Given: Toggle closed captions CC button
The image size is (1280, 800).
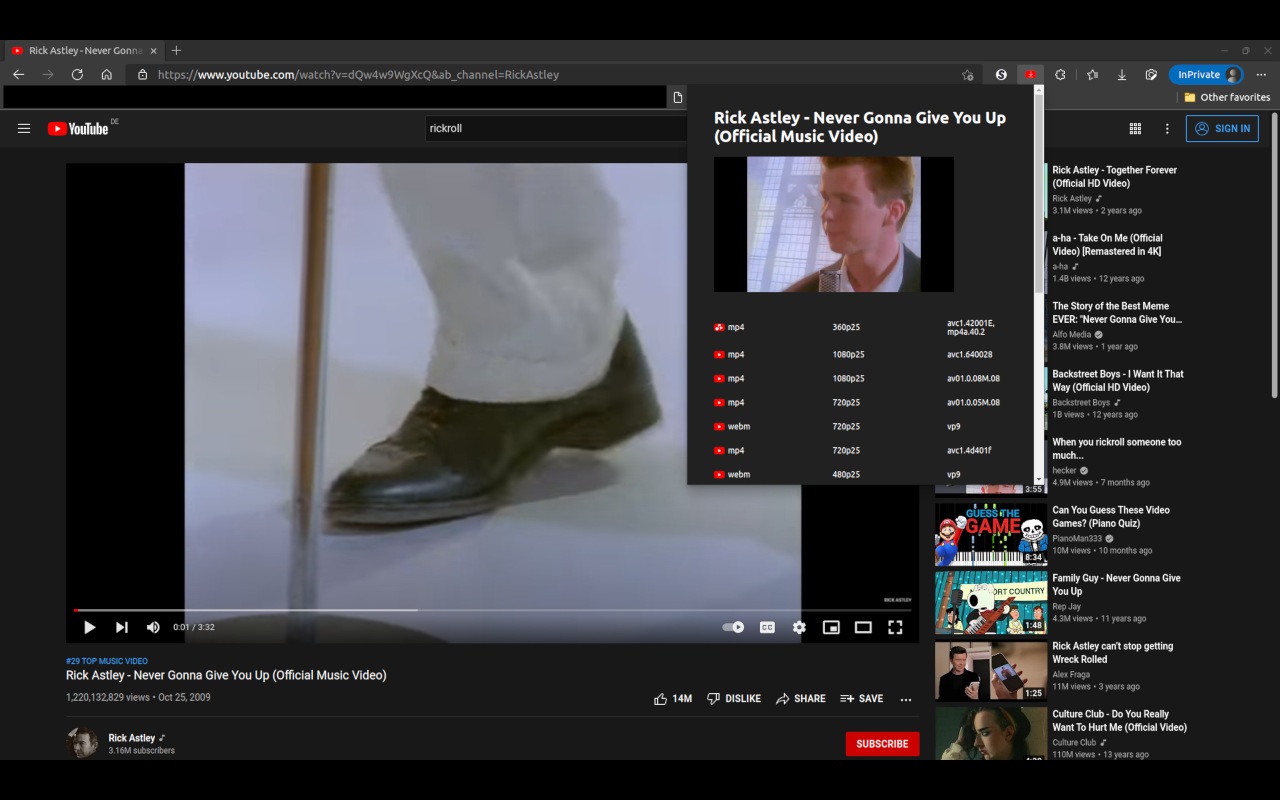Looking at the screenshot, I should pos(767,627).
